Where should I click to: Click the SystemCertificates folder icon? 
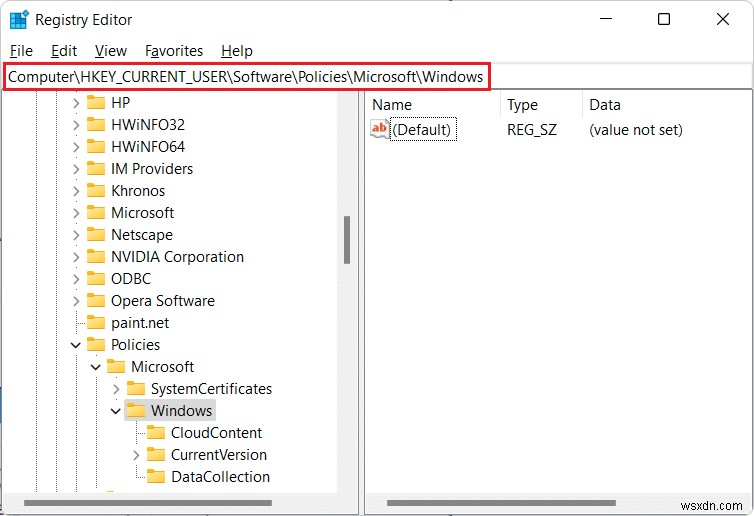click(135, 389)
